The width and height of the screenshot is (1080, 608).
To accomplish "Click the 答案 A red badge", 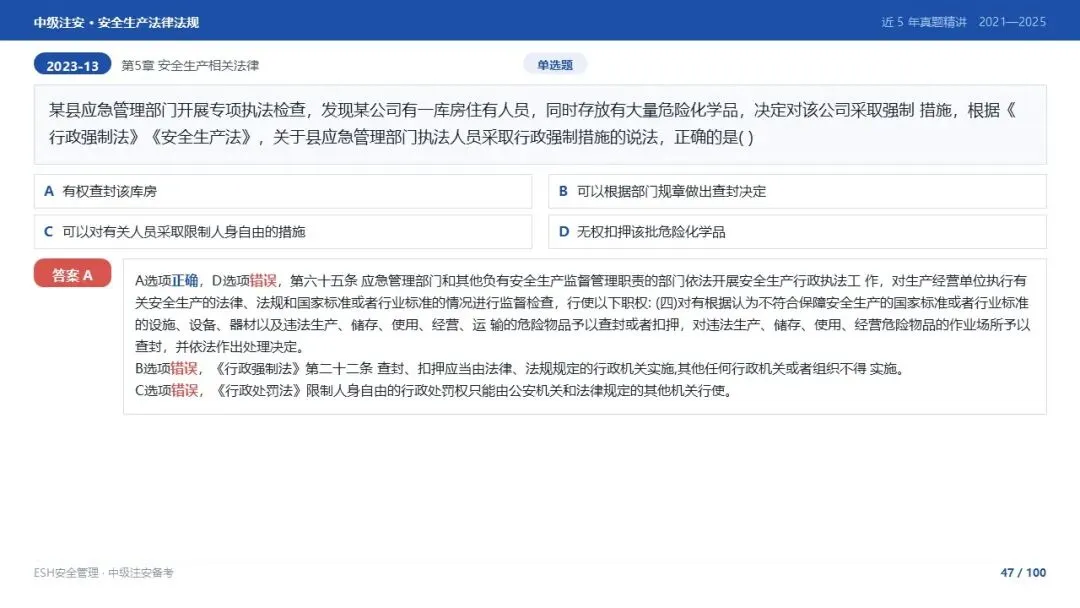I will pyautogui.click(x=72, y=274).
